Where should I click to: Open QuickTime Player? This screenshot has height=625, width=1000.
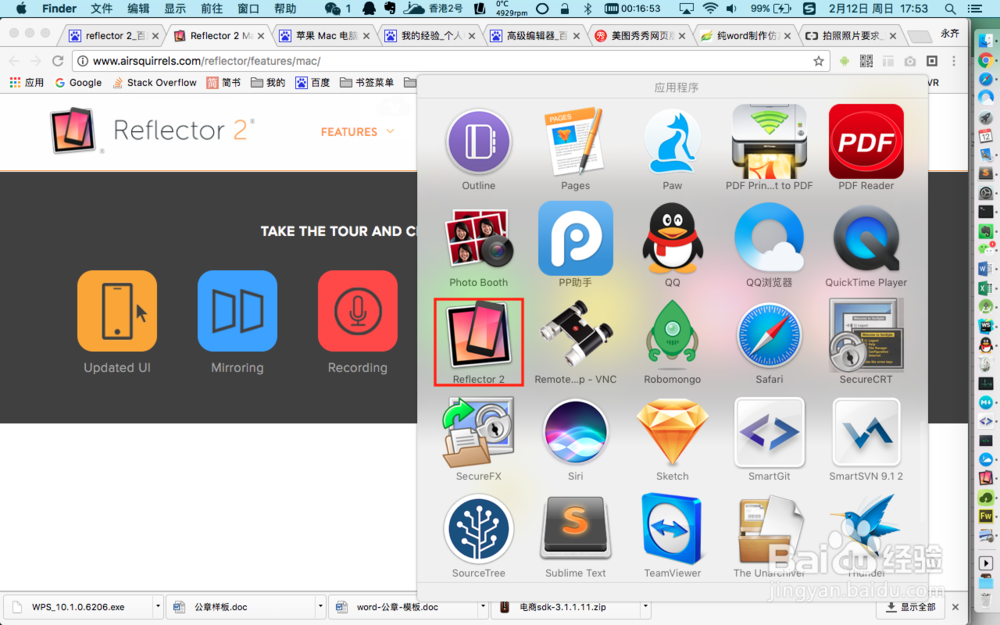tap(866, 239)
